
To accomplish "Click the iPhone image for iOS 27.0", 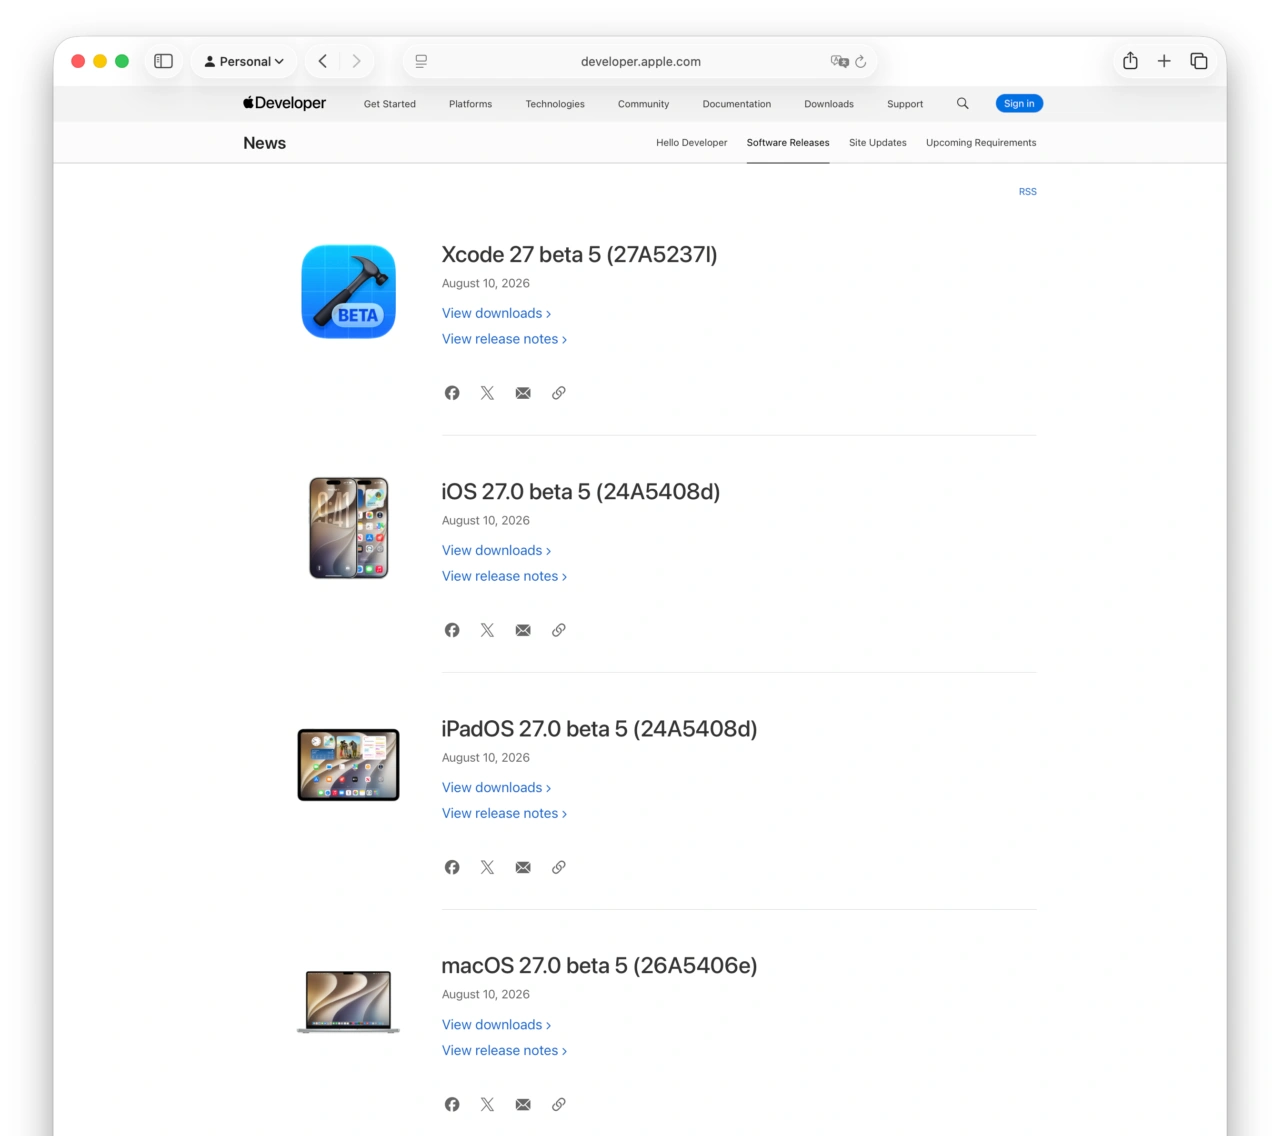I will pos(349,528).
